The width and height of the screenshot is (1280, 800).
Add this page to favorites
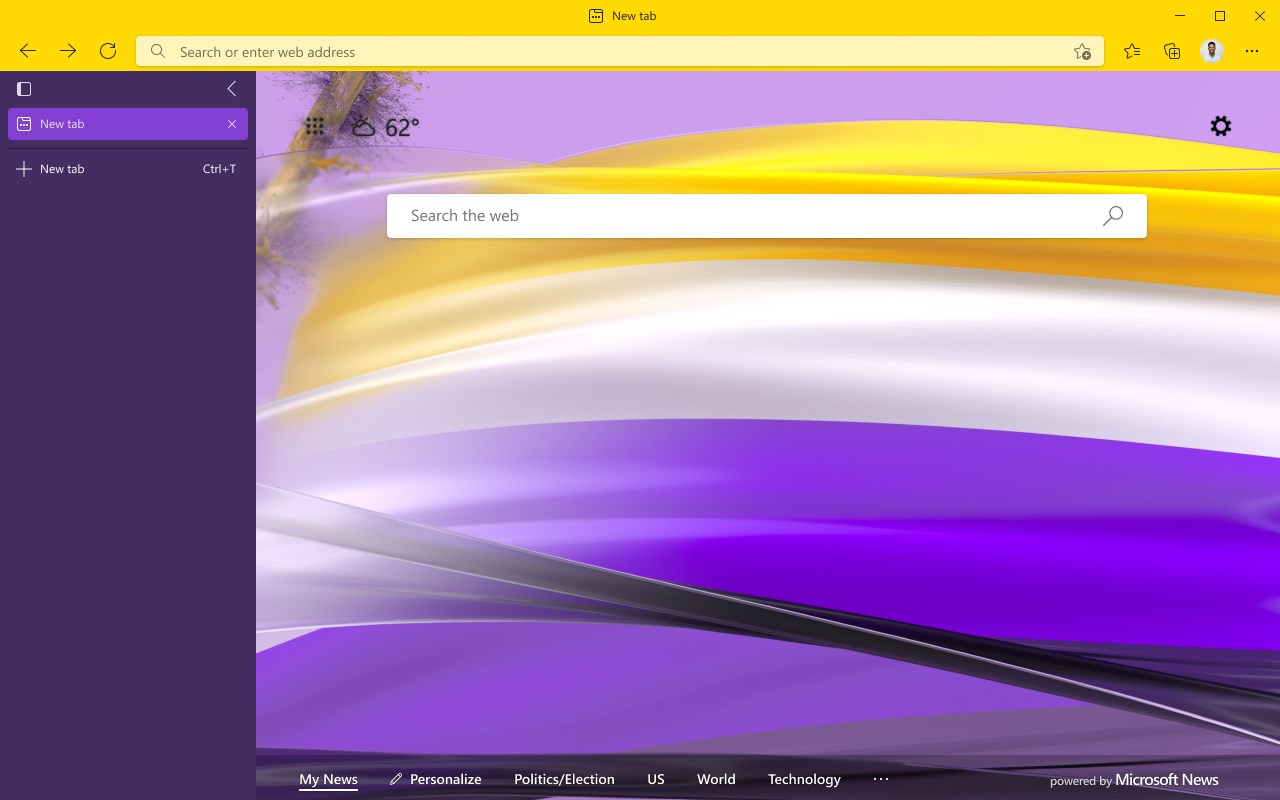pos(1082,51)
